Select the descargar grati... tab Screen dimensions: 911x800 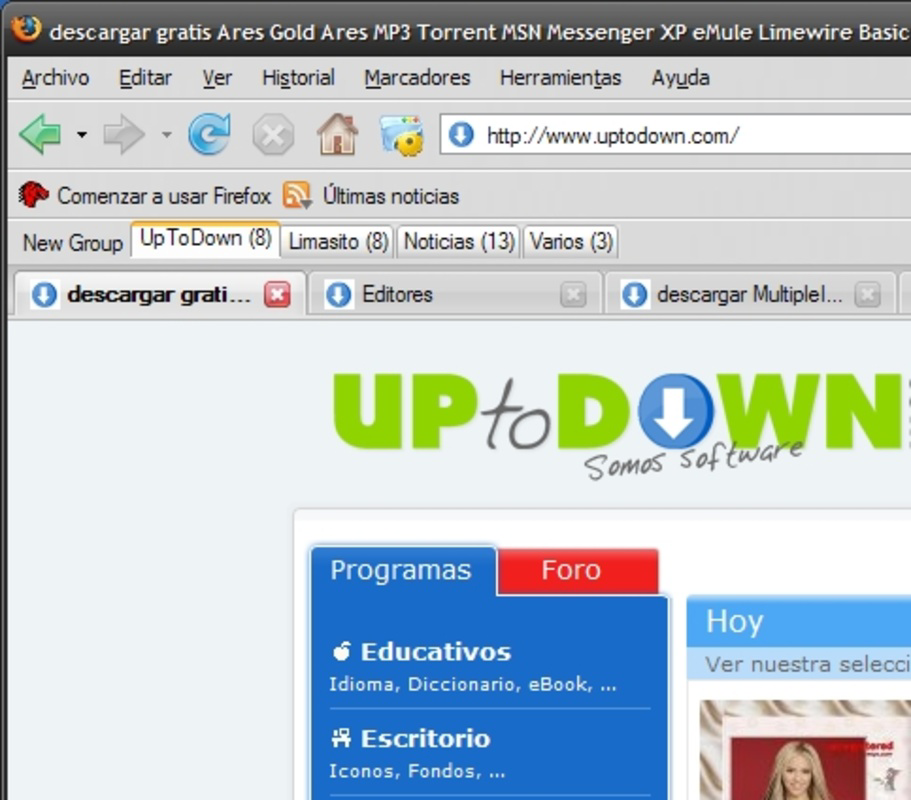click(160, 294)
